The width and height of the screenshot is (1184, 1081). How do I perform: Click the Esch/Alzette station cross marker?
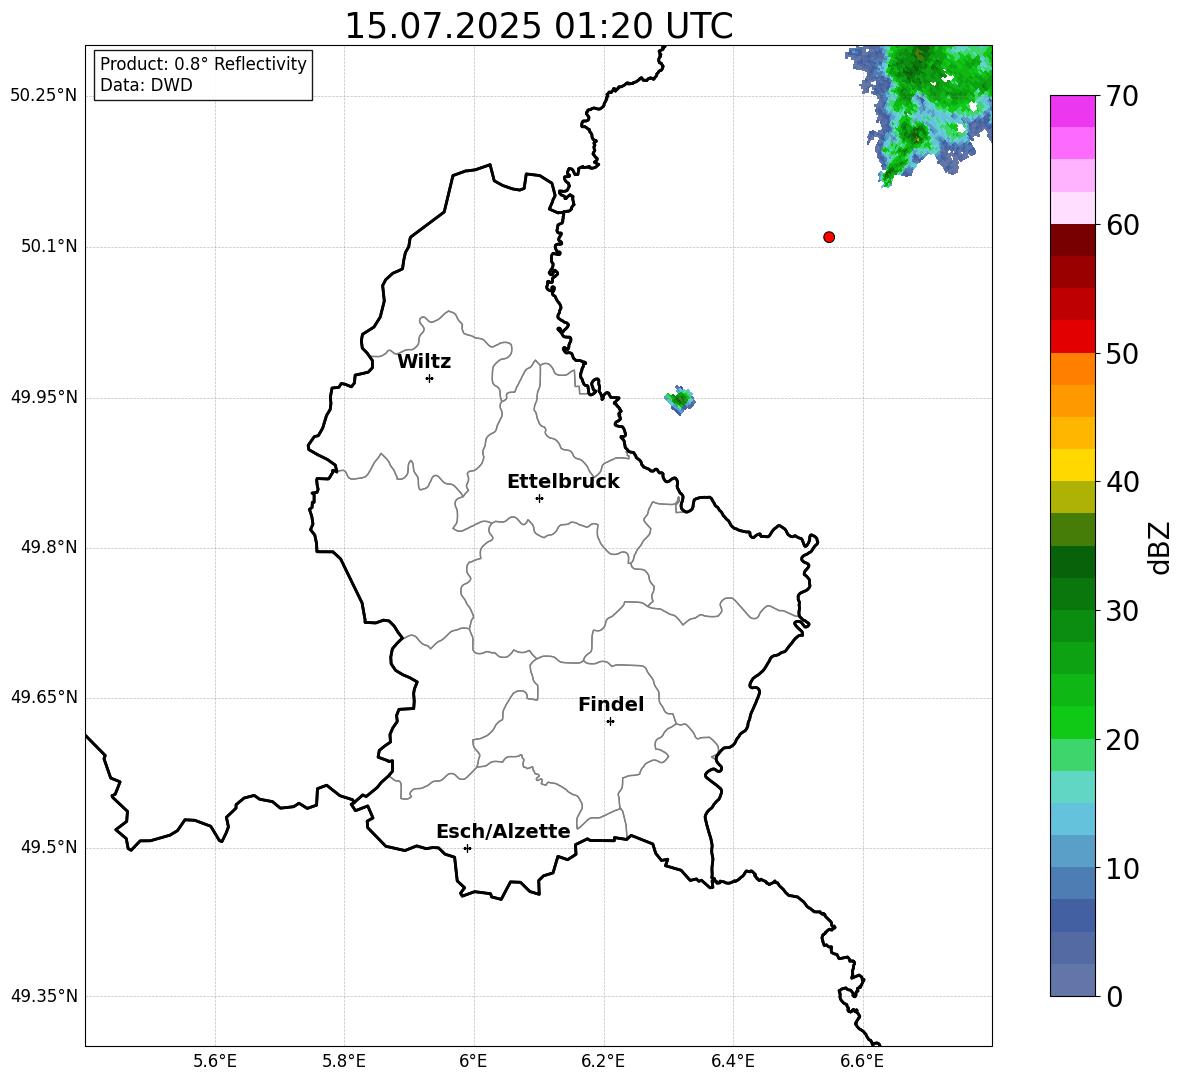click(467, 848)
